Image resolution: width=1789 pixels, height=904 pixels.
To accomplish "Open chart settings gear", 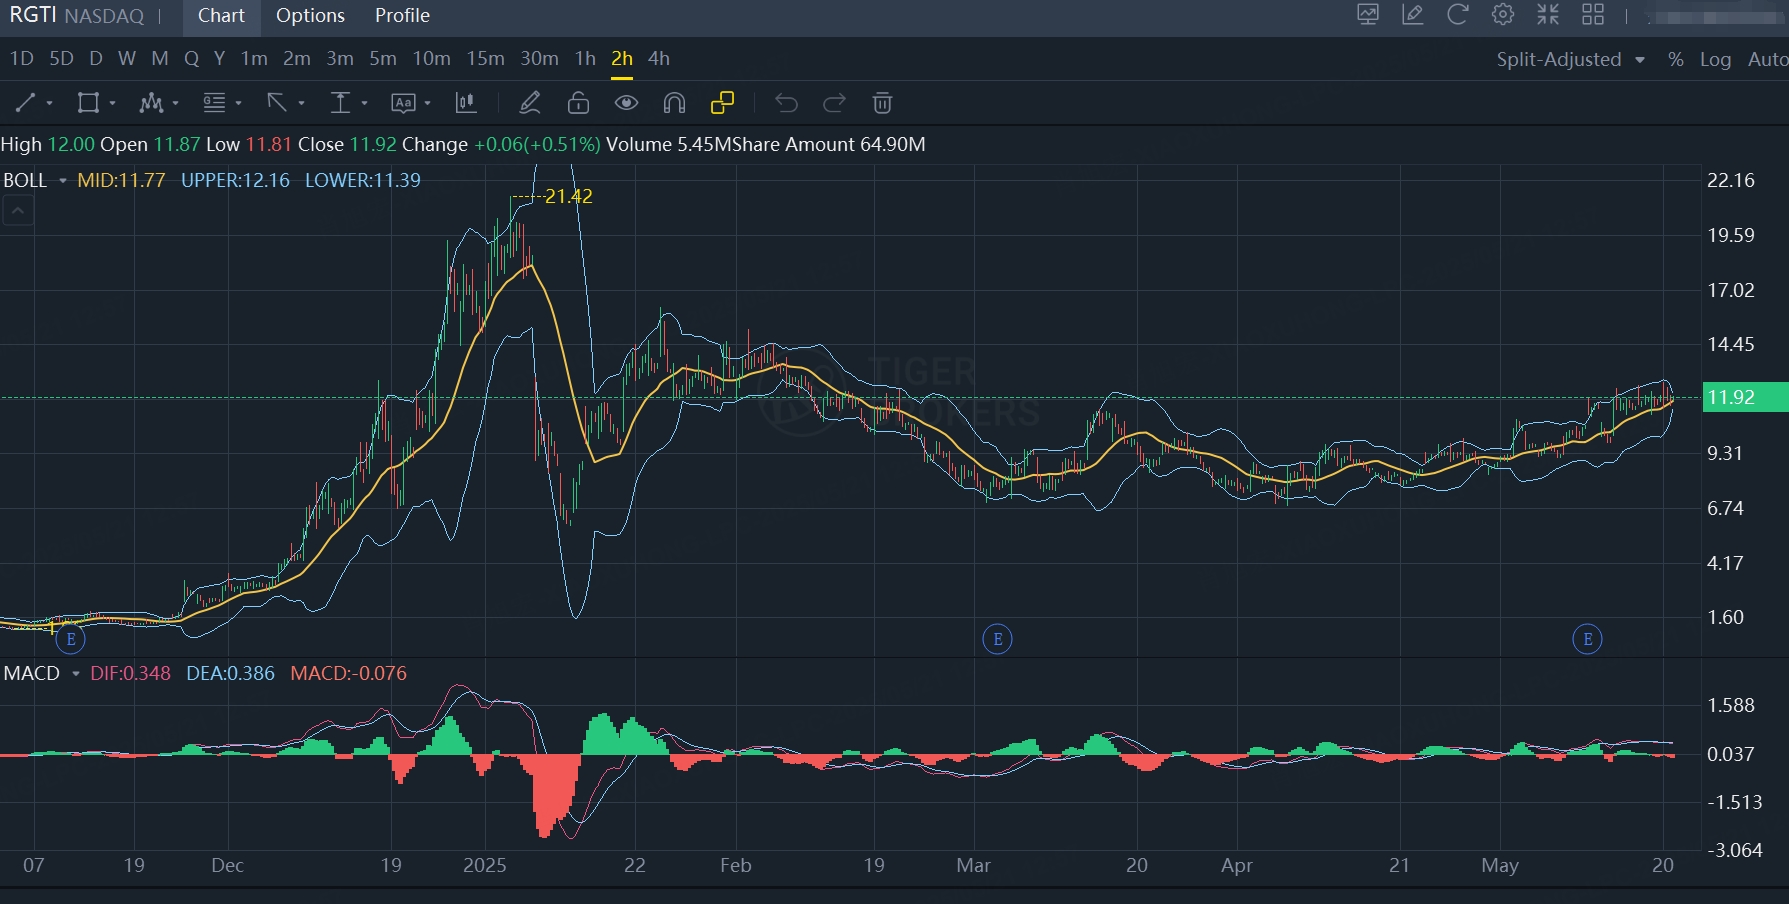I will point(1503,14).
